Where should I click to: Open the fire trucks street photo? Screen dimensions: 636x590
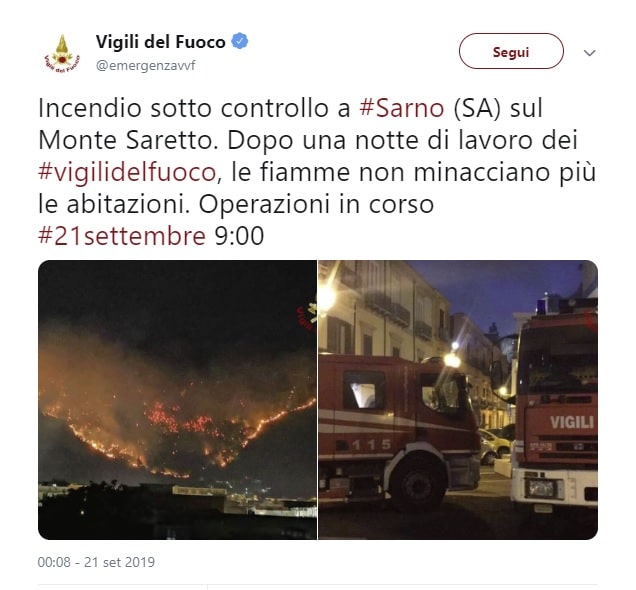point(458,400)
